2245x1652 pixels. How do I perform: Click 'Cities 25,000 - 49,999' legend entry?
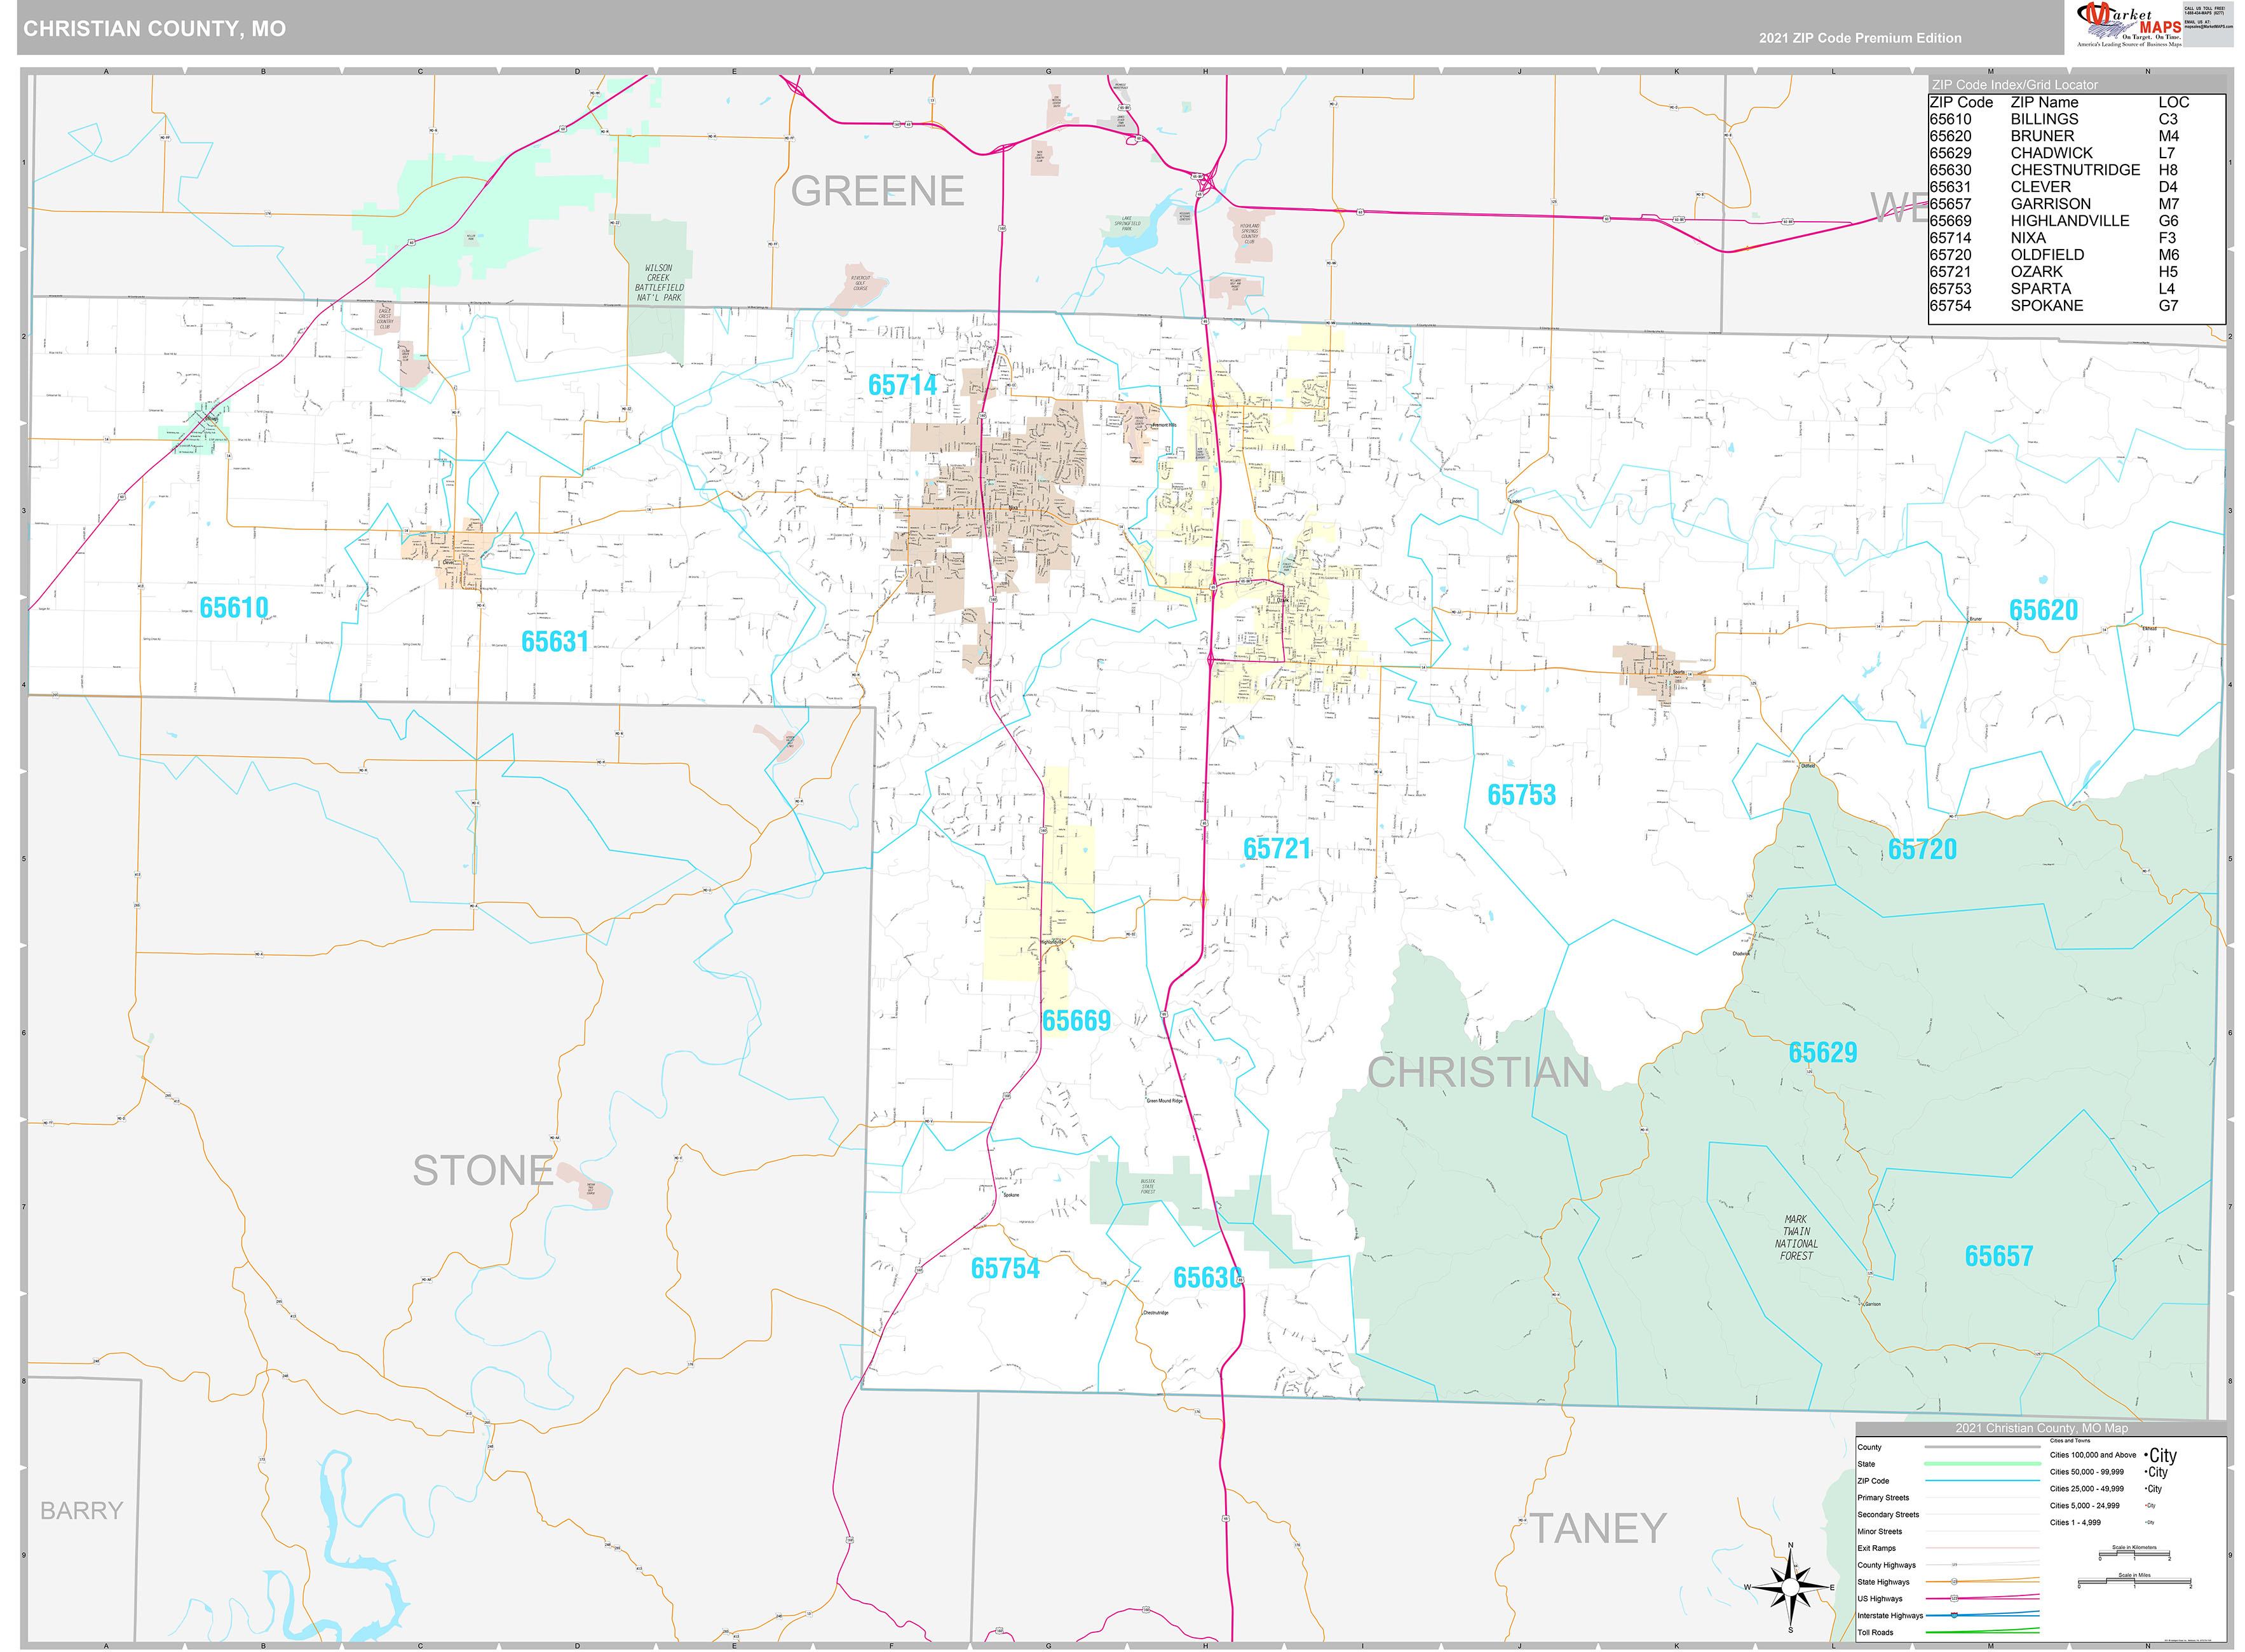(2087, 1490)
